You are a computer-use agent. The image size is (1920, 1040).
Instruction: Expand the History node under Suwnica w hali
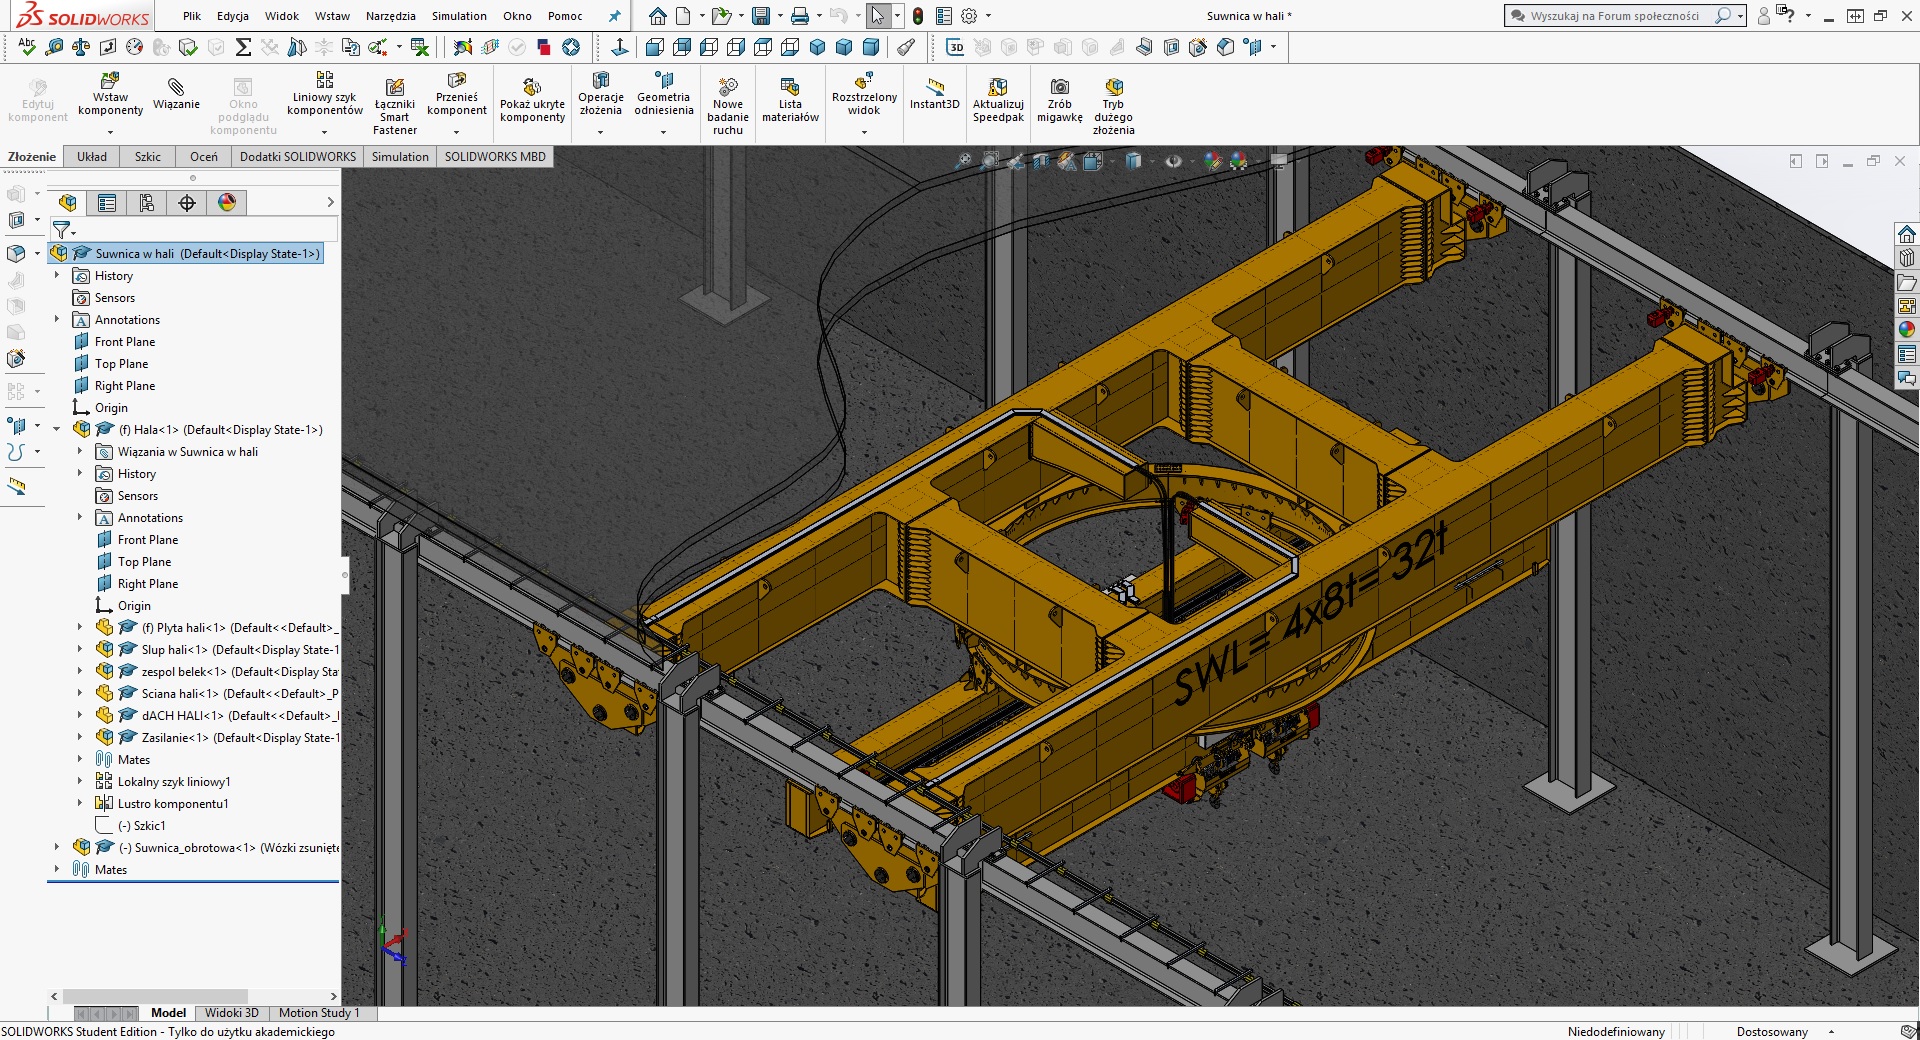point(57,275)
